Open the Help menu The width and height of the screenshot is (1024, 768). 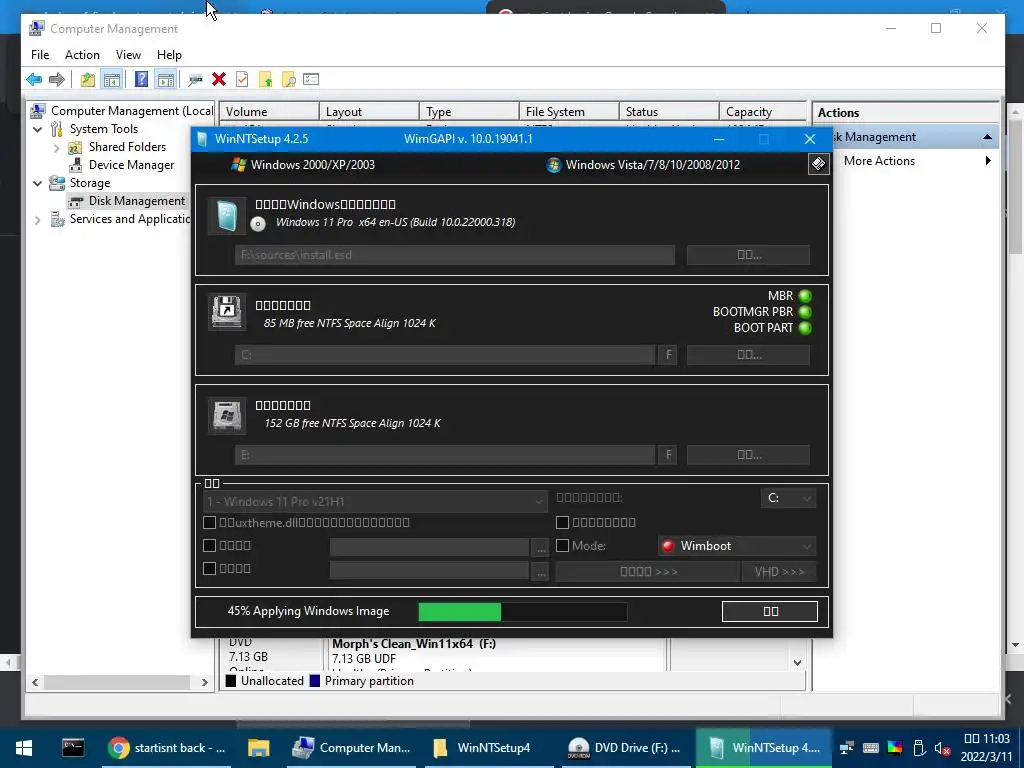coord(169,55)
